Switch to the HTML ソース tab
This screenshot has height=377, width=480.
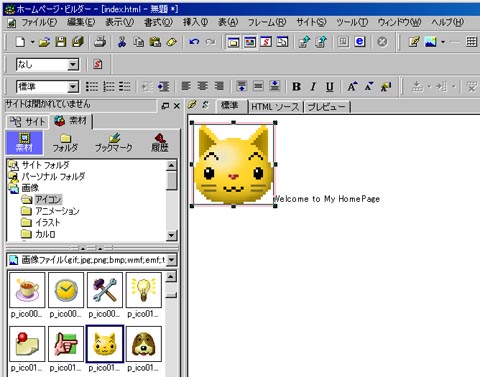[275, 107]
